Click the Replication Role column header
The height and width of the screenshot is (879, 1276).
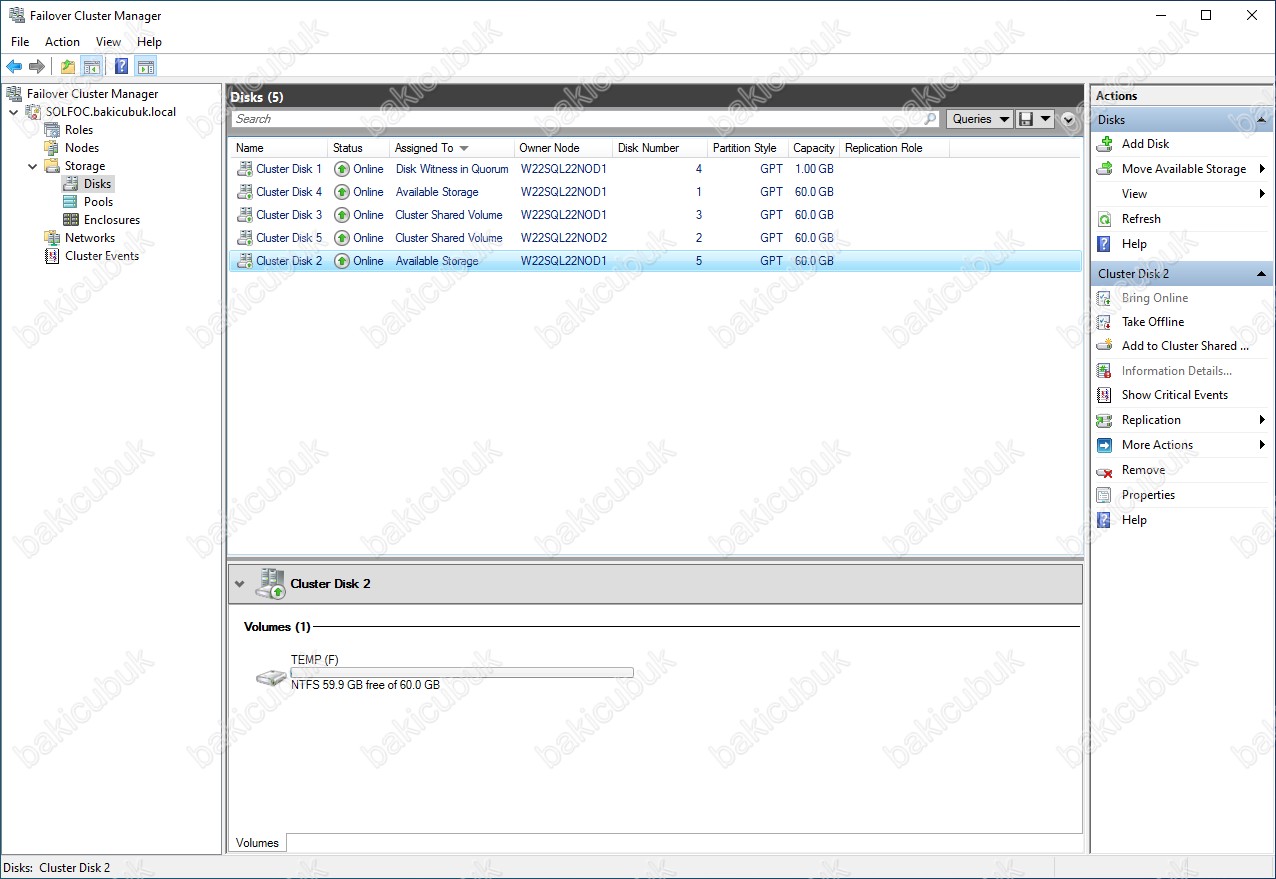pyautogui.click(x=894, y=148)
